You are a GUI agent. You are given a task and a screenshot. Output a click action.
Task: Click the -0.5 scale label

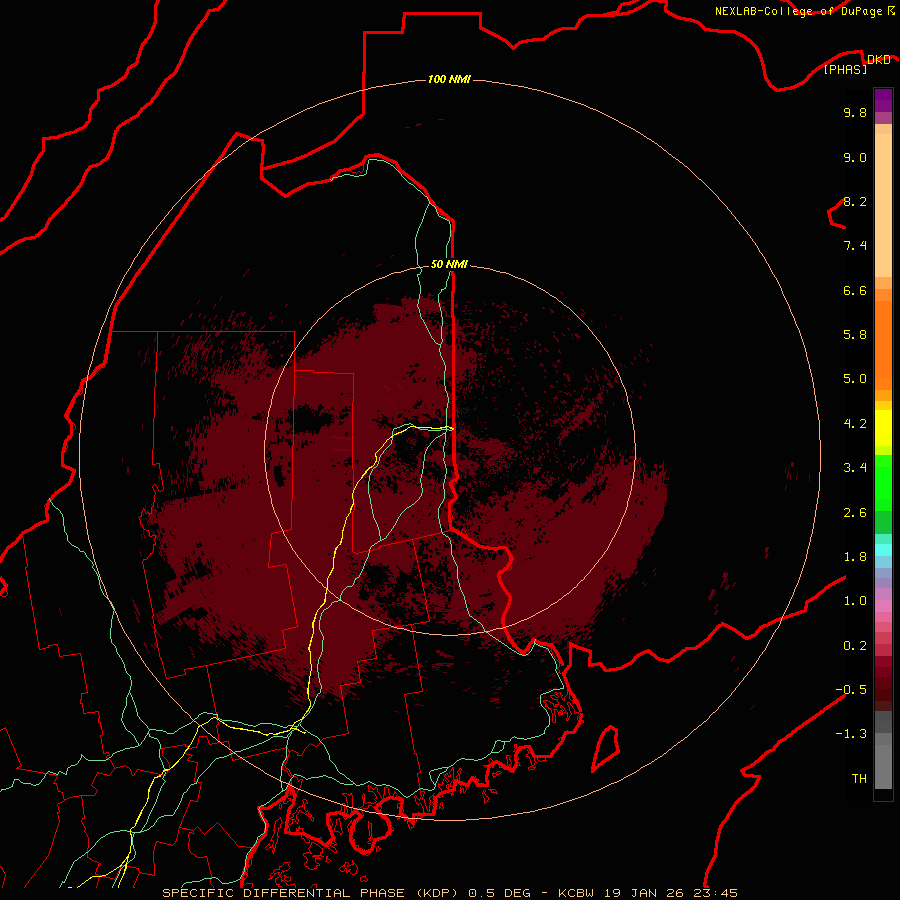click(x=851, y=690)
